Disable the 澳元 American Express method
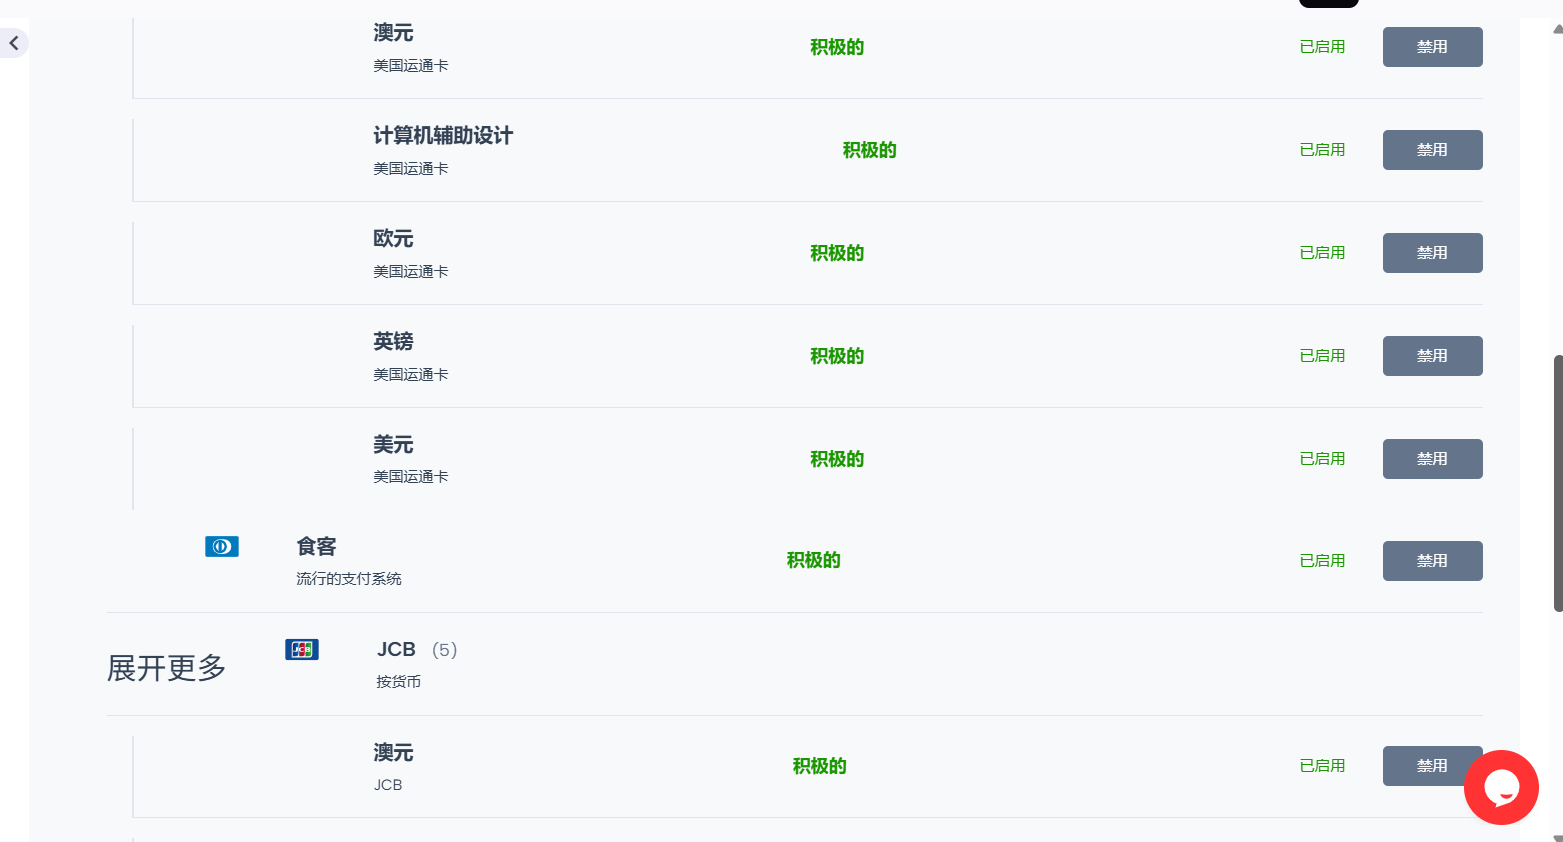1563x842 pixels. coord(1432,47)
